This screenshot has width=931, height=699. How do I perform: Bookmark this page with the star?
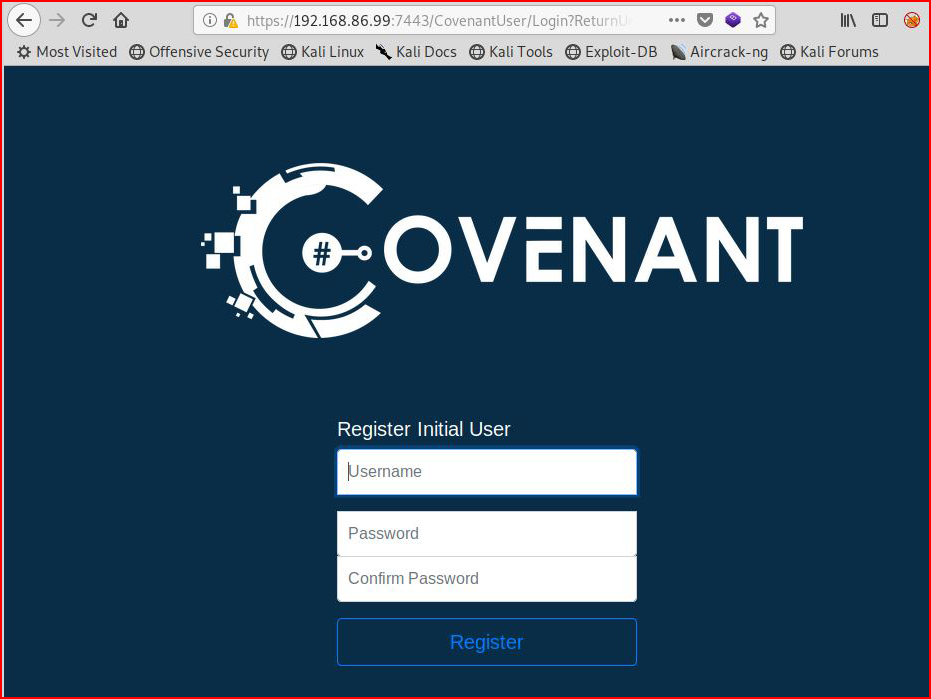point(761,20)
